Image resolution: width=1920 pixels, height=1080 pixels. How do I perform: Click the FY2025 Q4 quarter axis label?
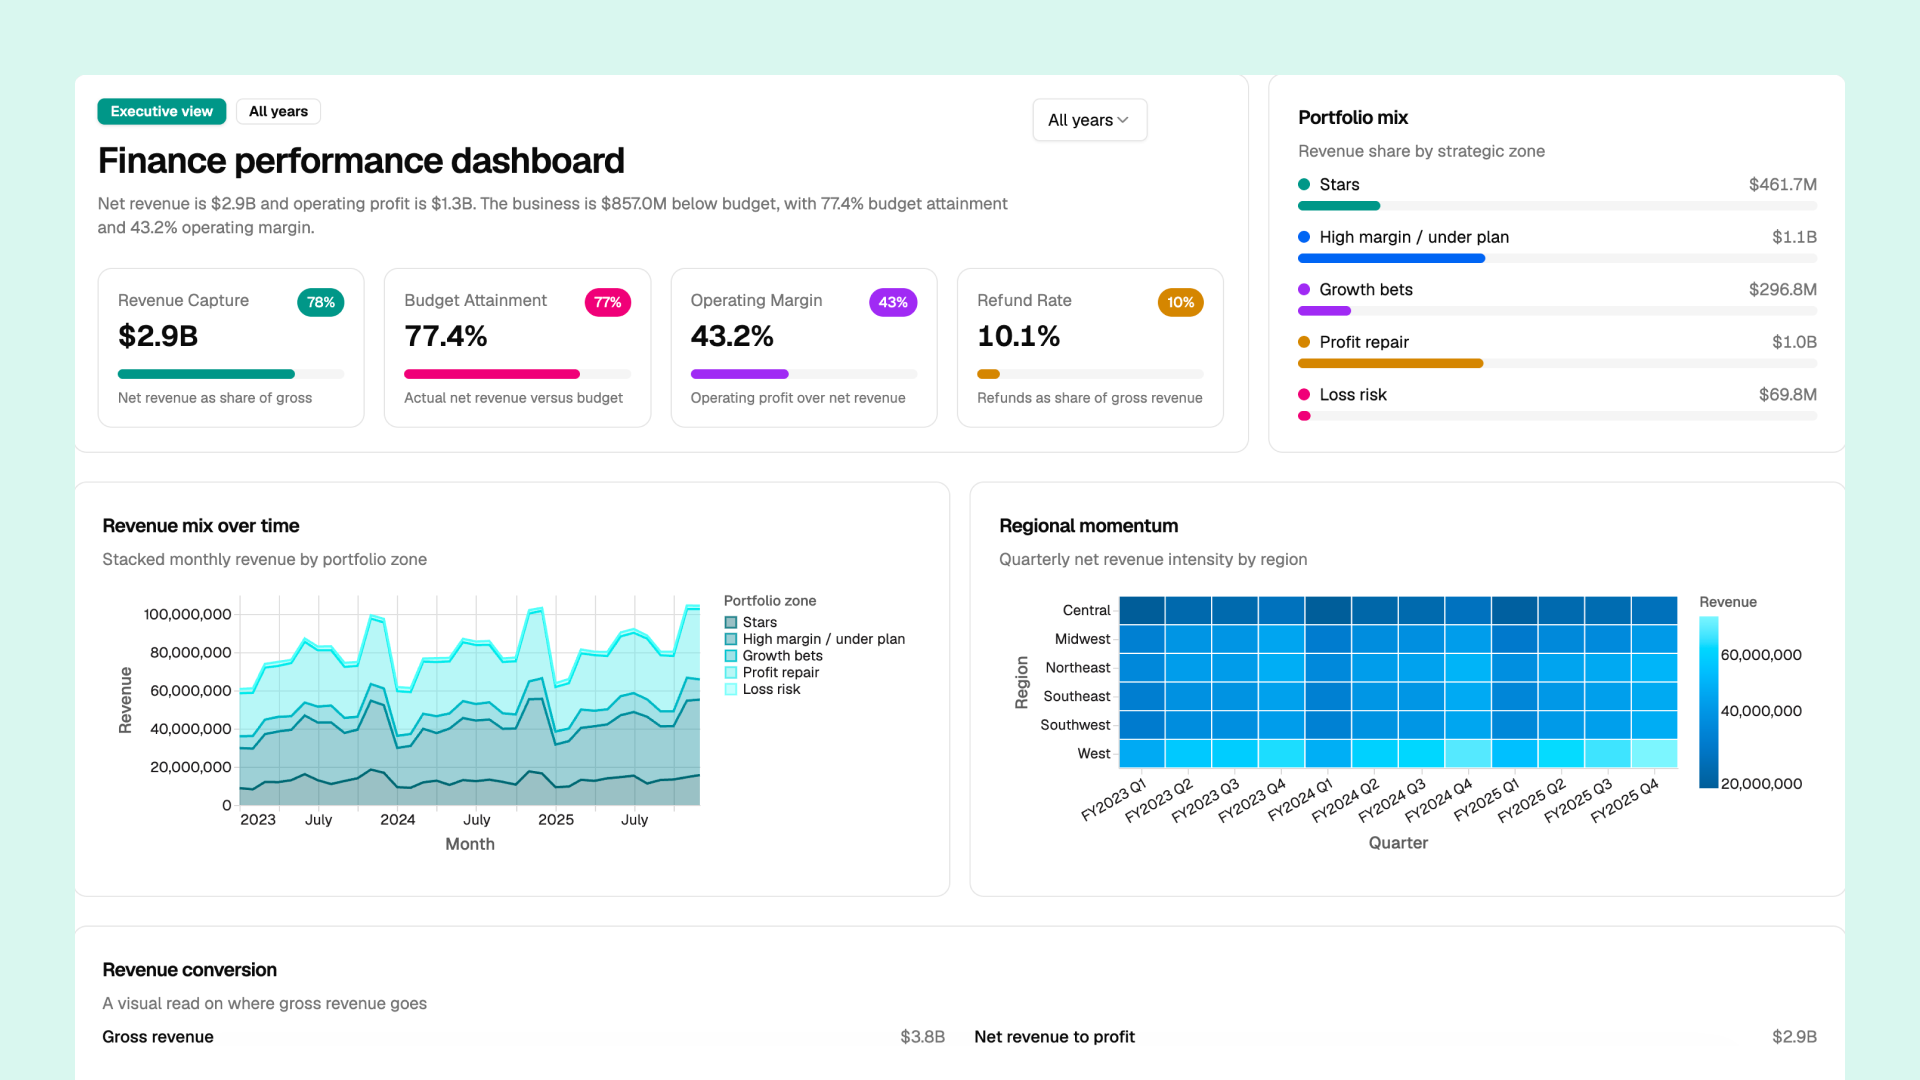tap(1624, 800)
